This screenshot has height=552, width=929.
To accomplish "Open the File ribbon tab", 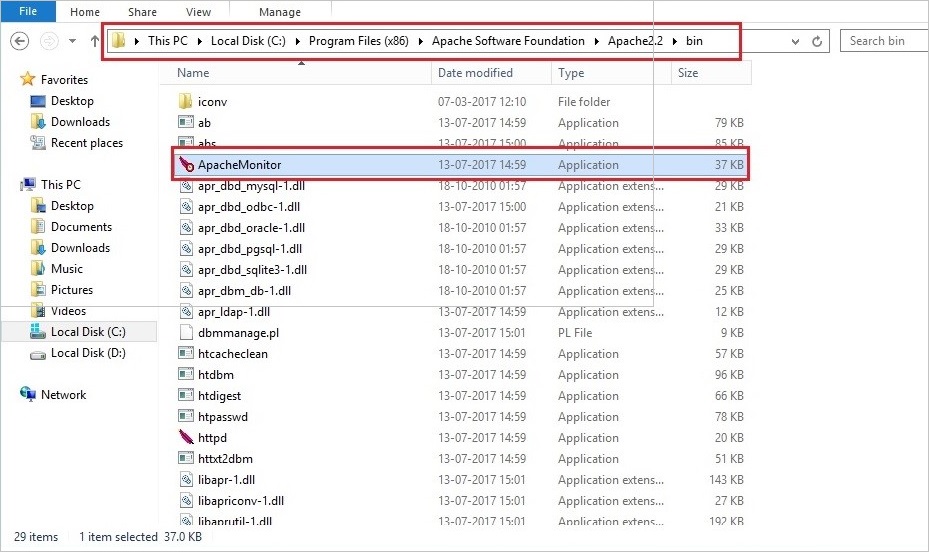I will [28, 11].
